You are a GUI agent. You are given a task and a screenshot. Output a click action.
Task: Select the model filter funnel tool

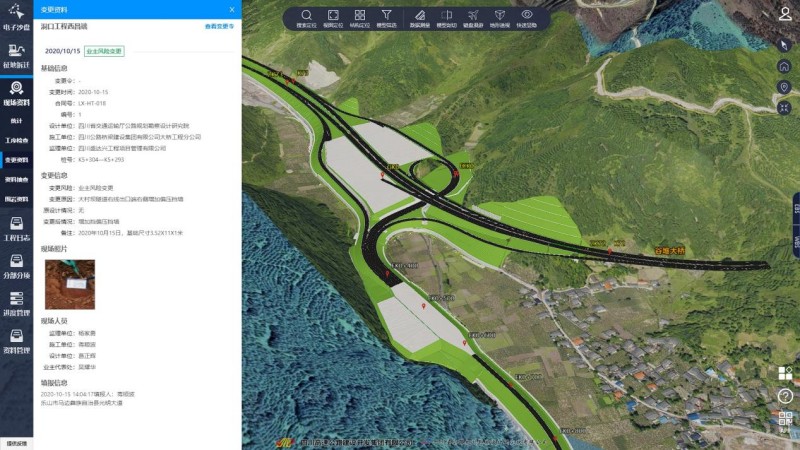coord(386,16)
